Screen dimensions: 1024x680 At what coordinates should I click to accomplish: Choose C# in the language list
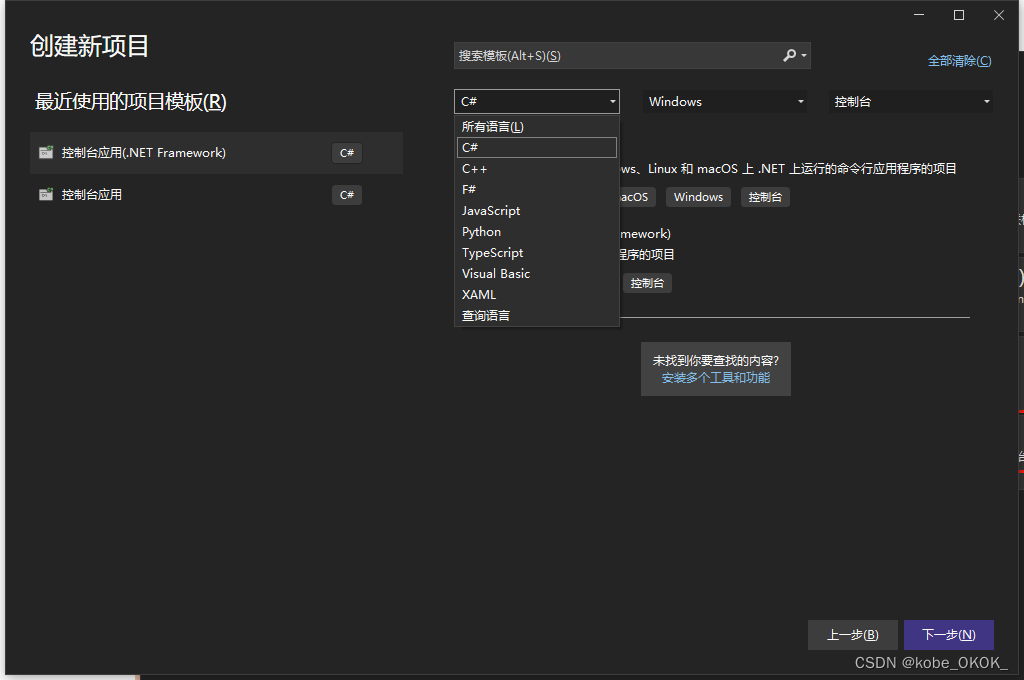537,148
